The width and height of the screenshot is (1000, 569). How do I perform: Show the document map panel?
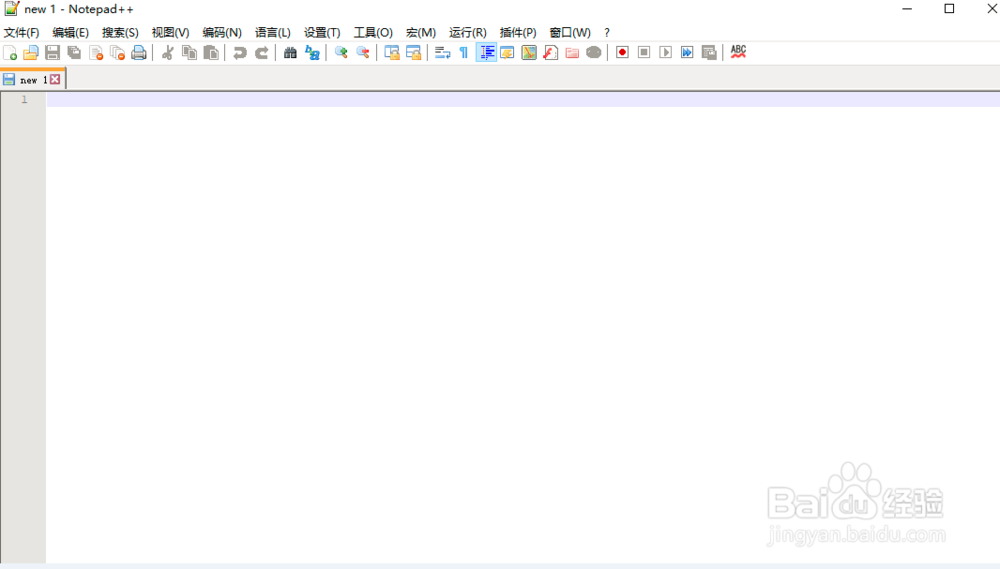(529, 53)
